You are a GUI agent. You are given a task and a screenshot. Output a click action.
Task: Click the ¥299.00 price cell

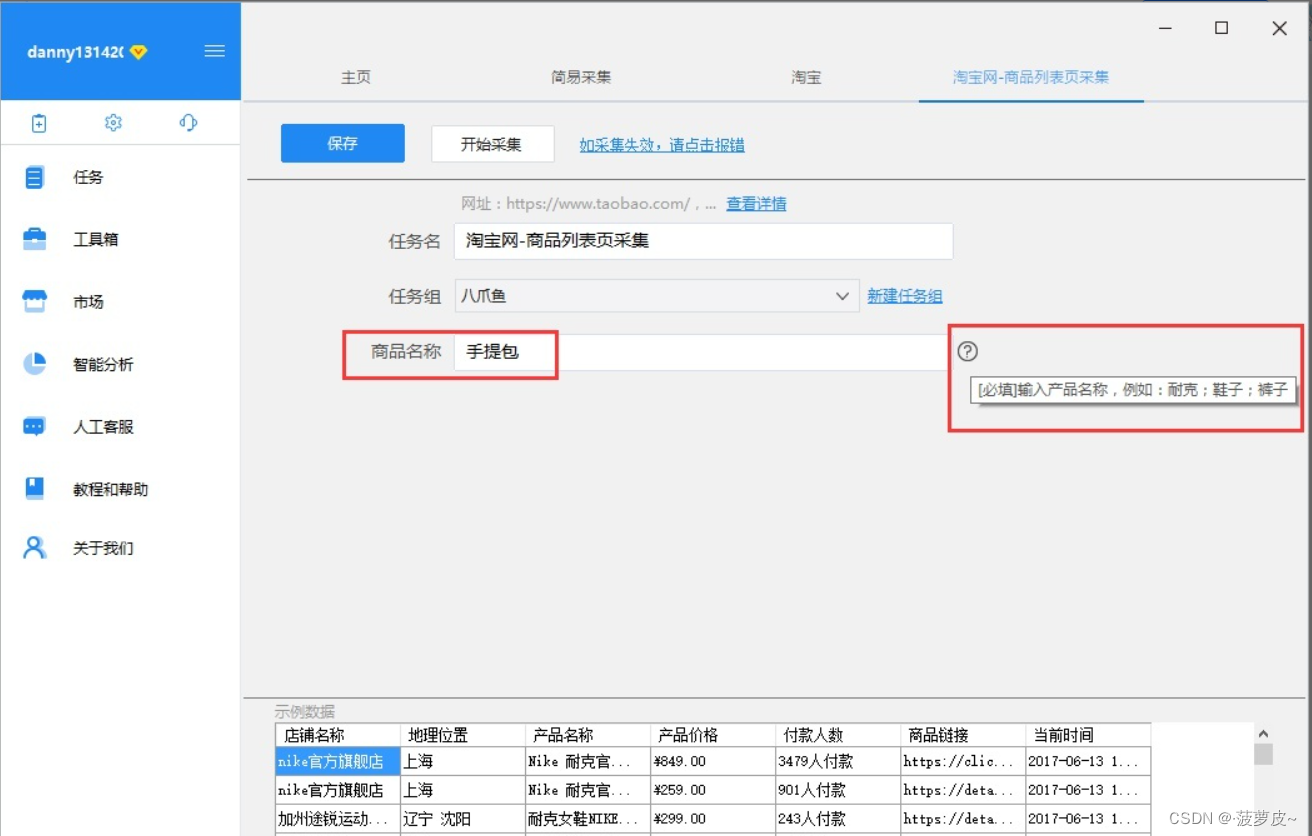pyautogui.click(x=713, y=819)
